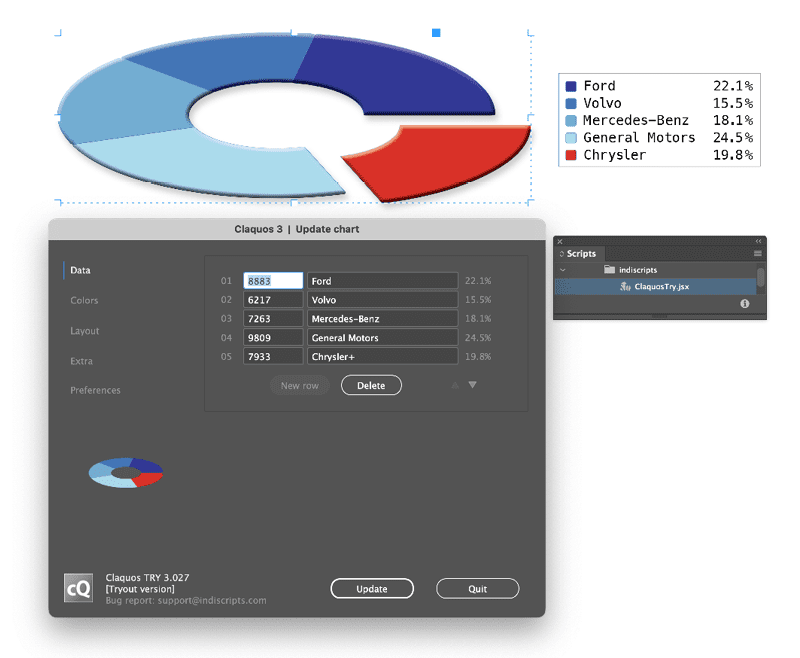The image size is (800, 658).
Task: Open the Data section in Claquos sidebar
Action: [80, 270]
